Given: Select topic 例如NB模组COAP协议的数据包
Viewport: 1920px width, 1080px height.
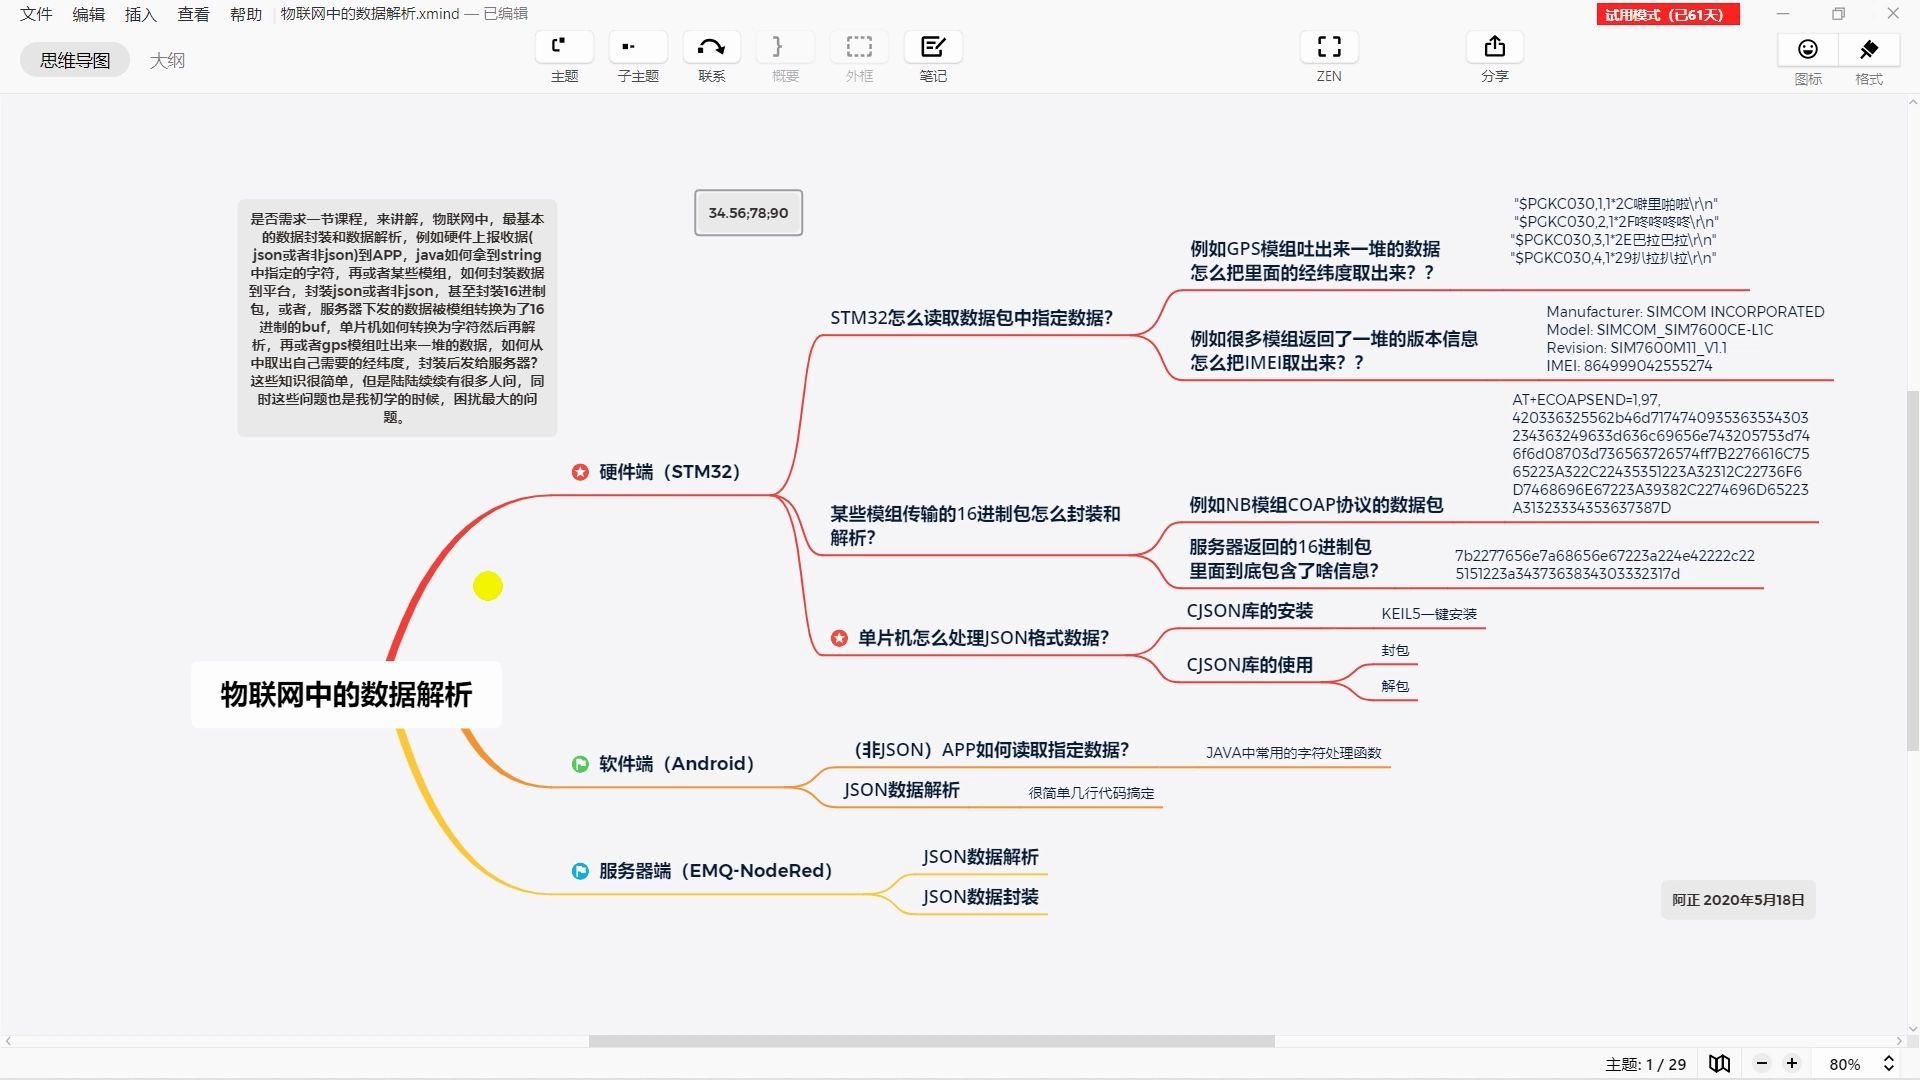Looking at the screenshot, I should point(1316,505).
